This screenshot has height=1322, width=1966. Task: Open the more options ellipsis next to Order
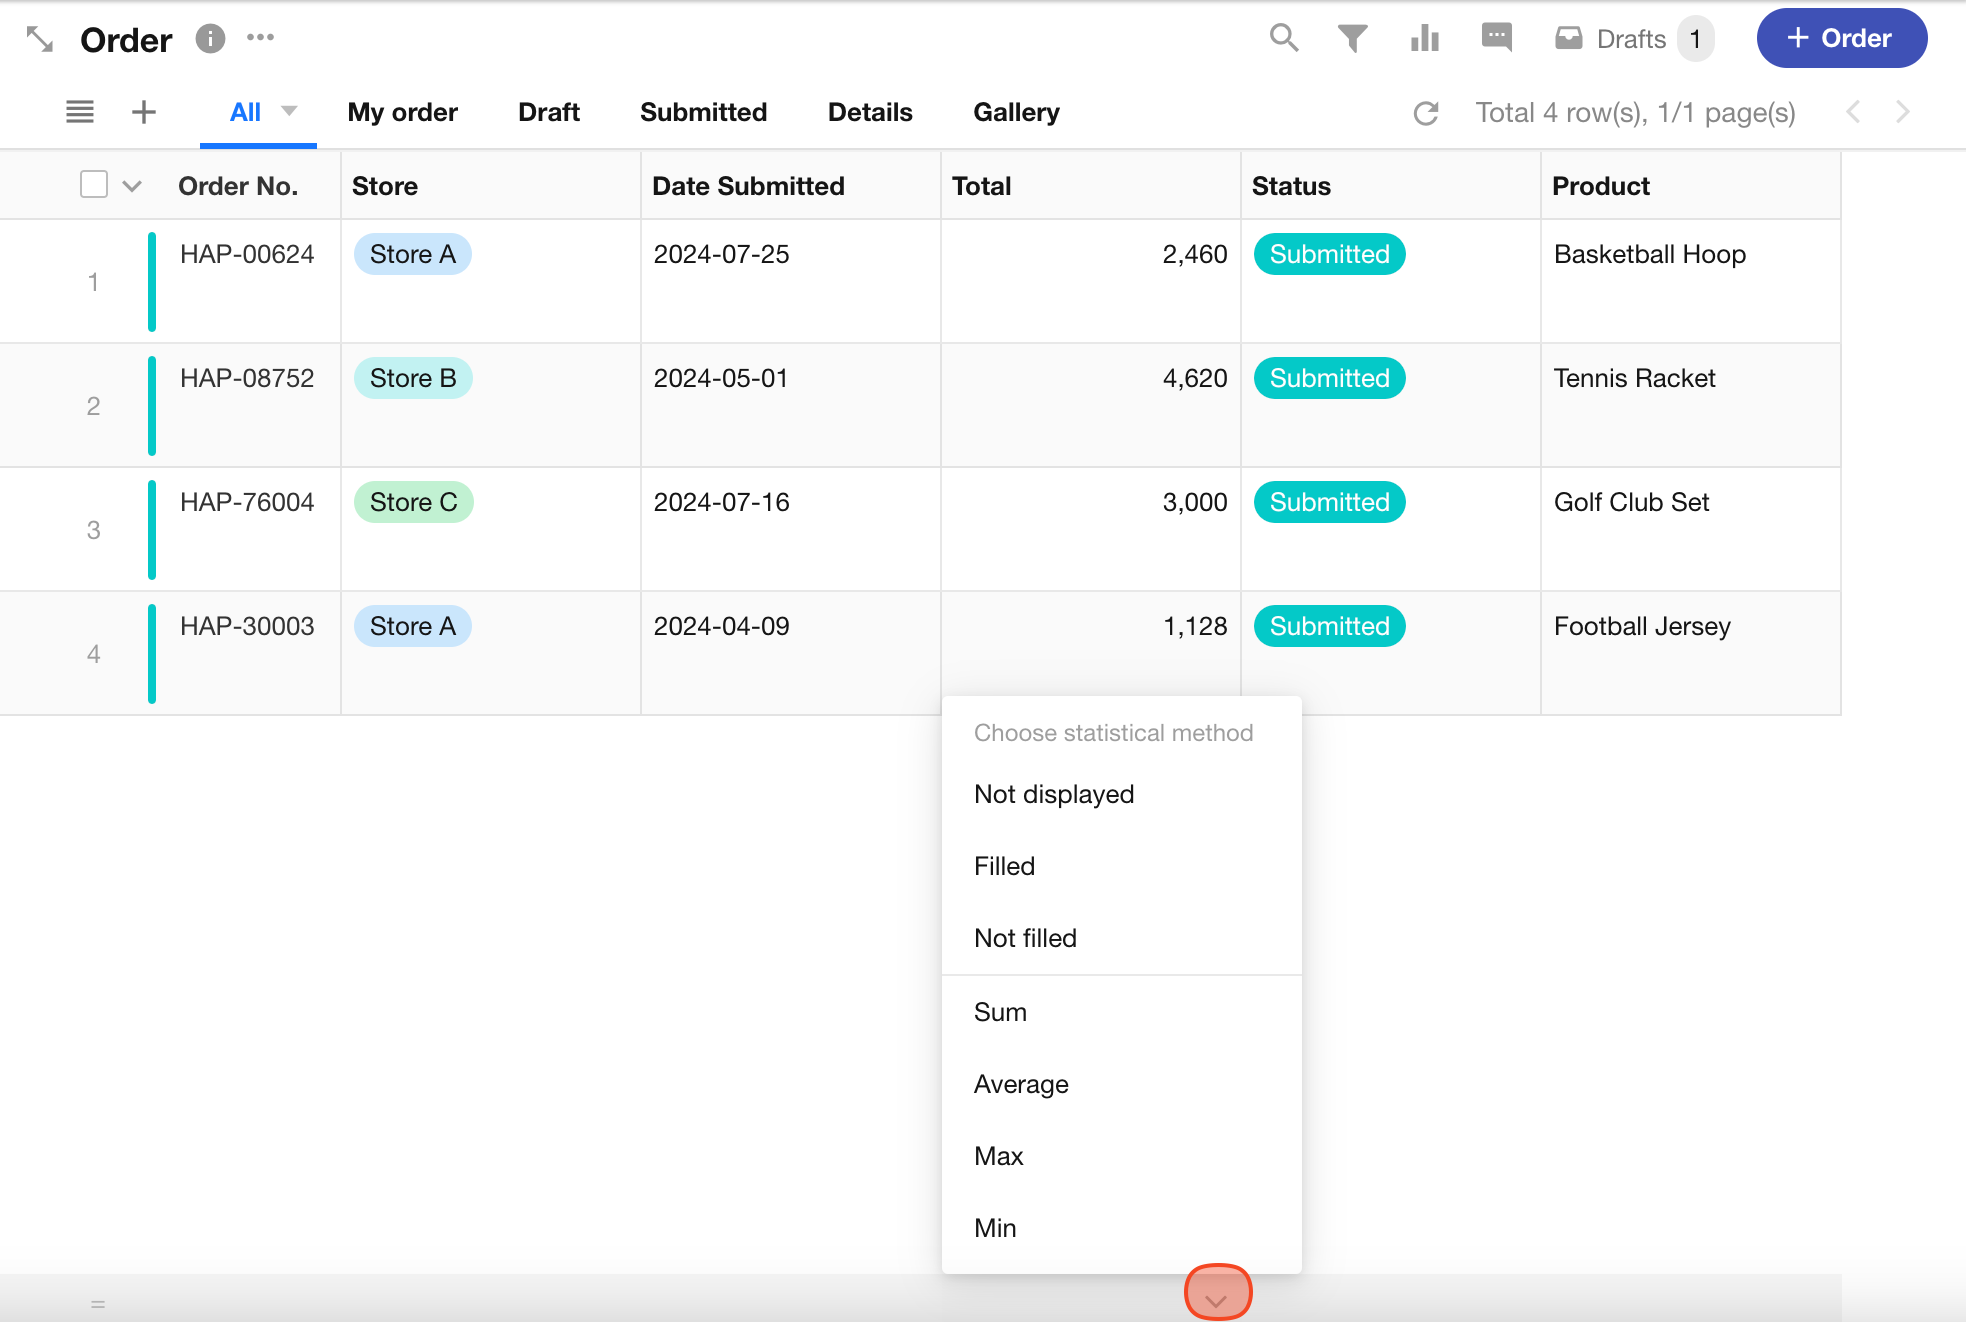(260, 38)
